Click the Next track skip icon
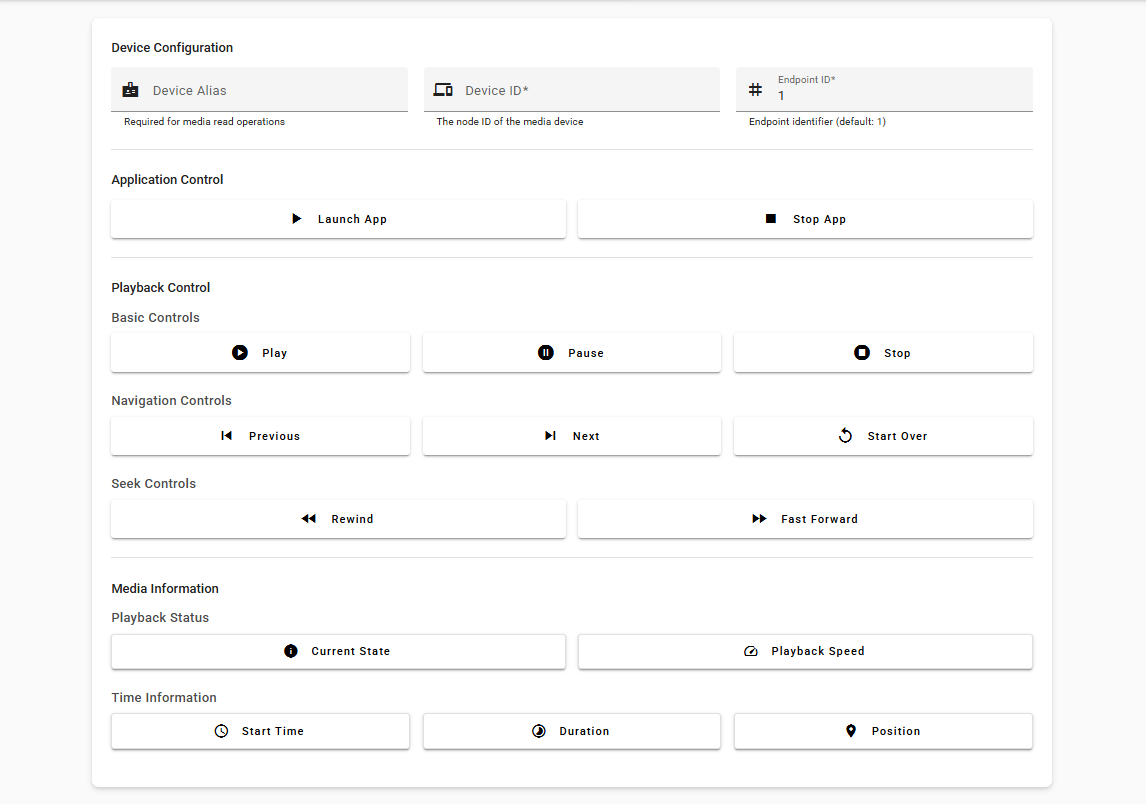 [550, 436]
